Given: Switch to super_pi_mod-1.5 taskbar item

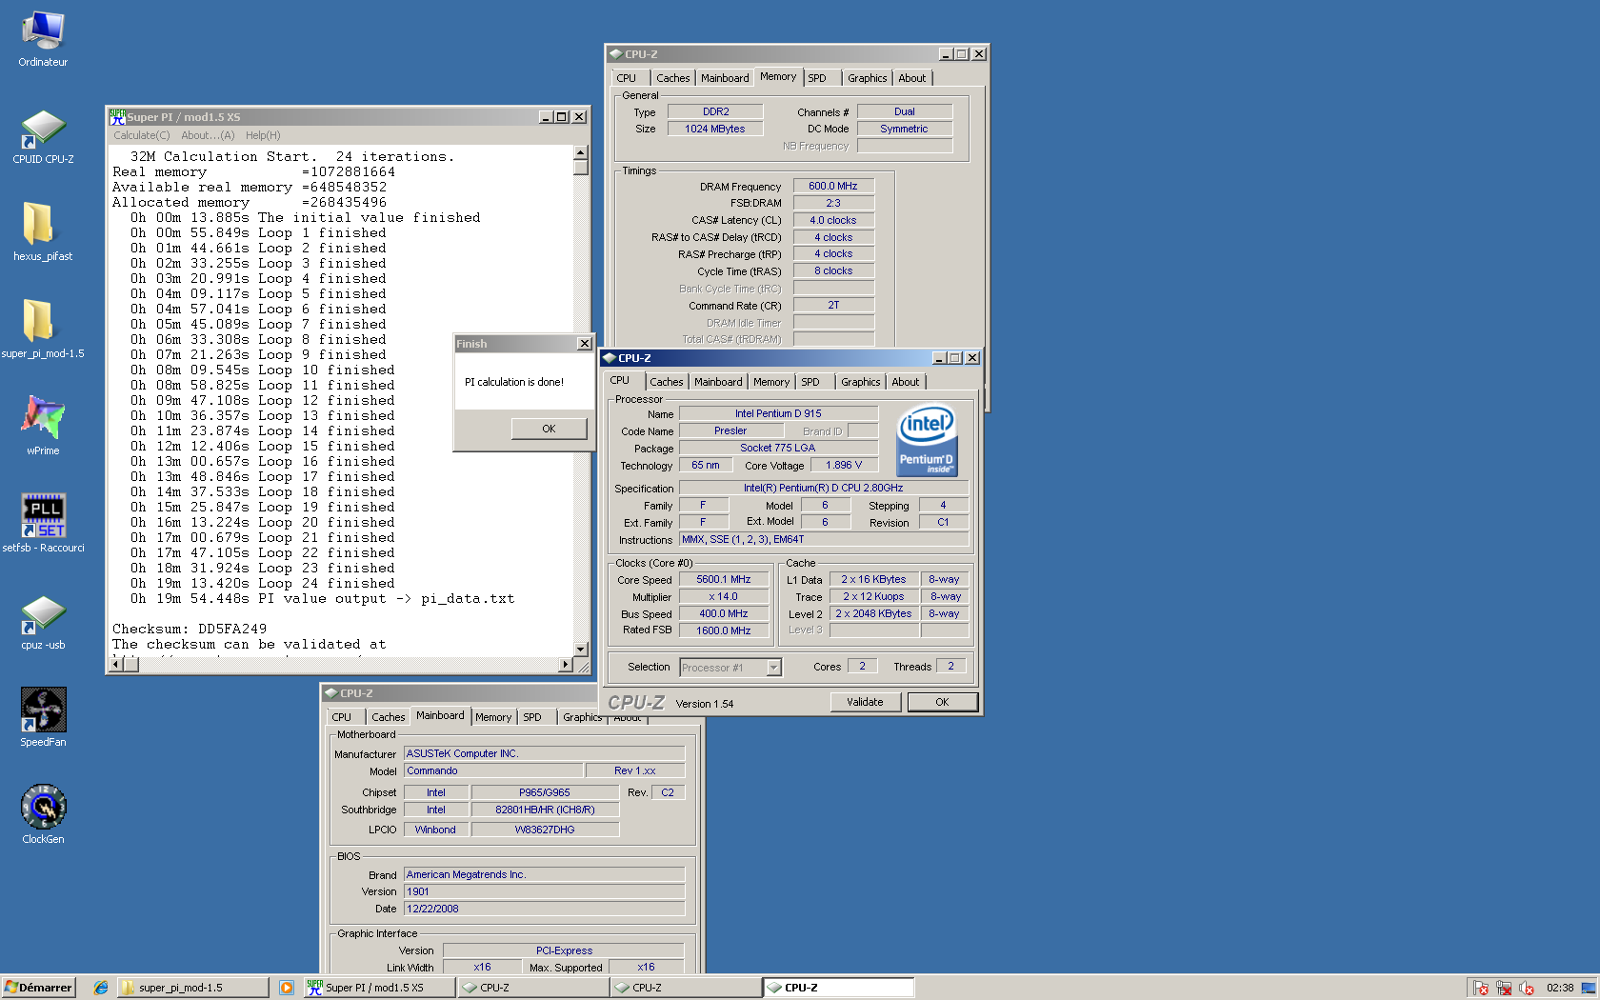Looking at the screenshot, I should (x=193, y=987).
